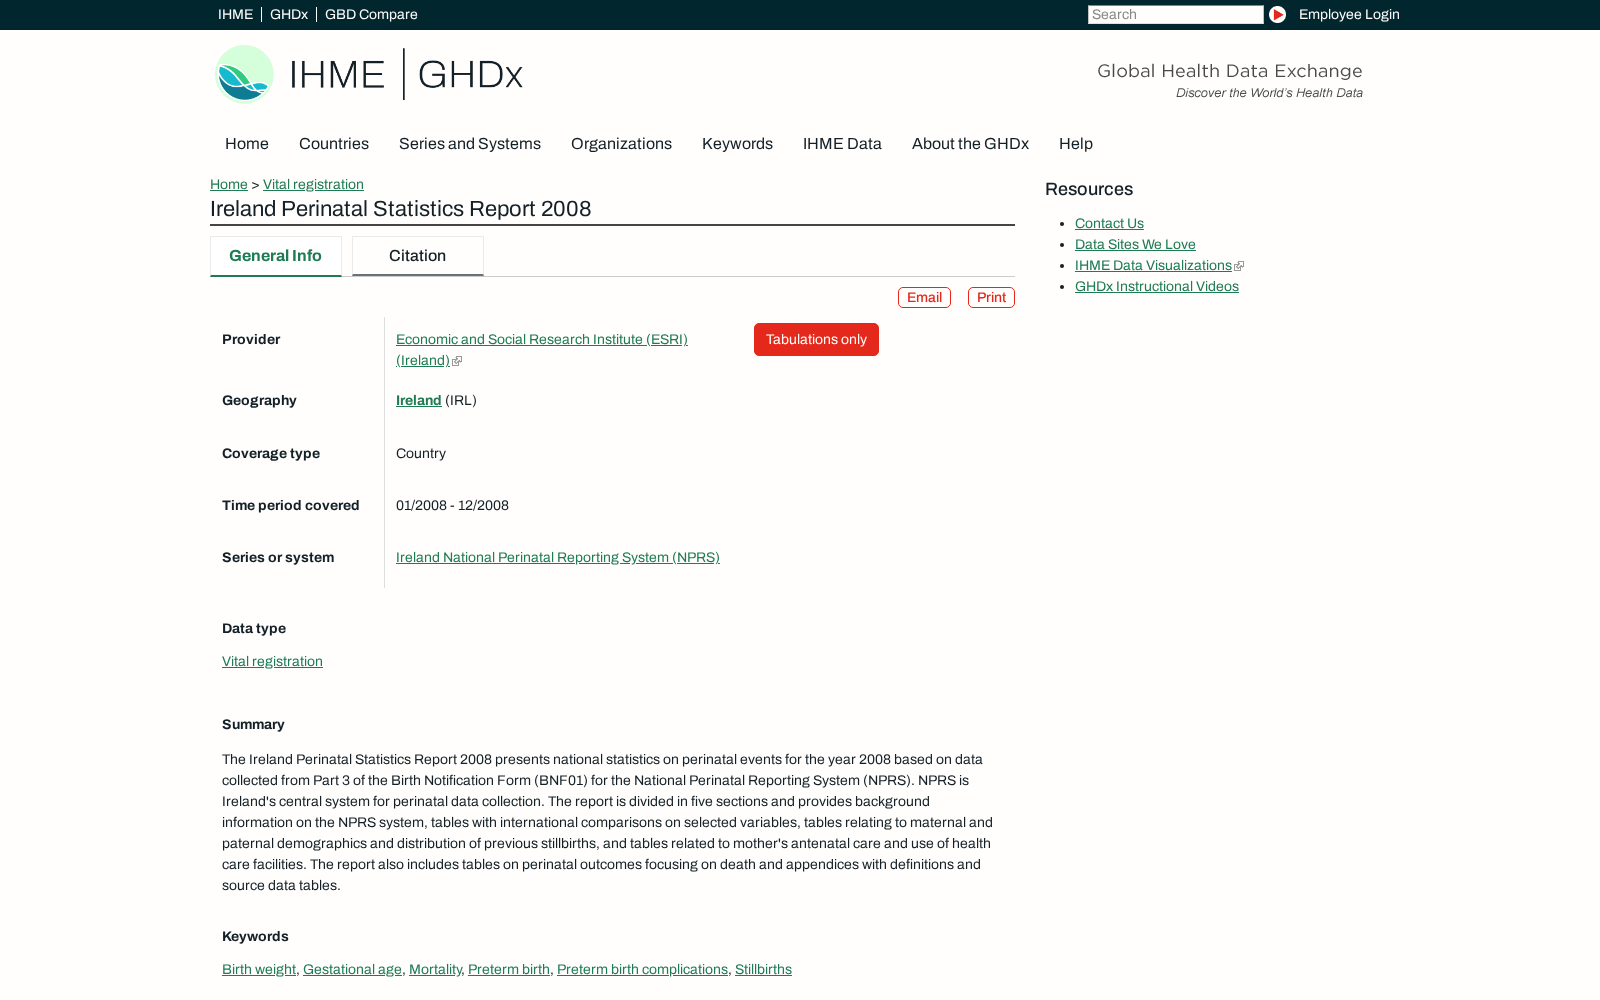Open Economic and Social Research Institute provider link
This screenshot has height=1000, width=1600.
tap(542, 349)
